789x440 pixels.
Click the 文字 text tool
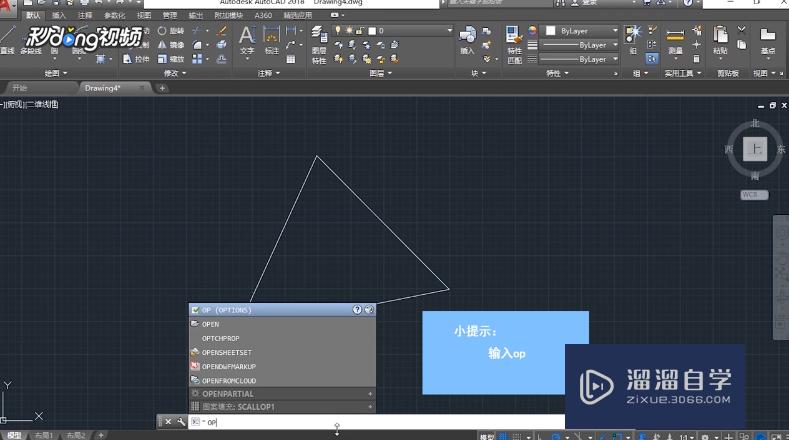(x=247, y=40)
